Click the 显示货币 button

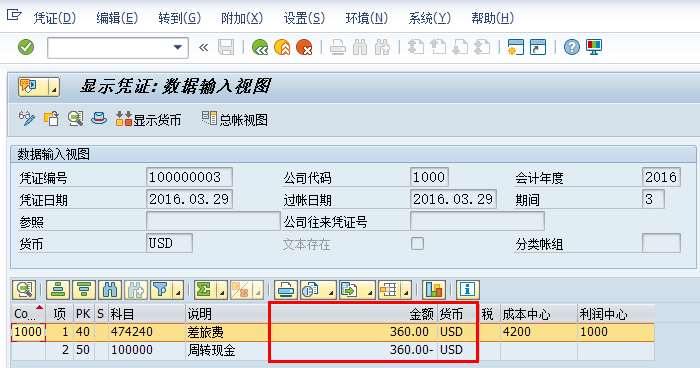pyautogui.click(x=148, y=120)
